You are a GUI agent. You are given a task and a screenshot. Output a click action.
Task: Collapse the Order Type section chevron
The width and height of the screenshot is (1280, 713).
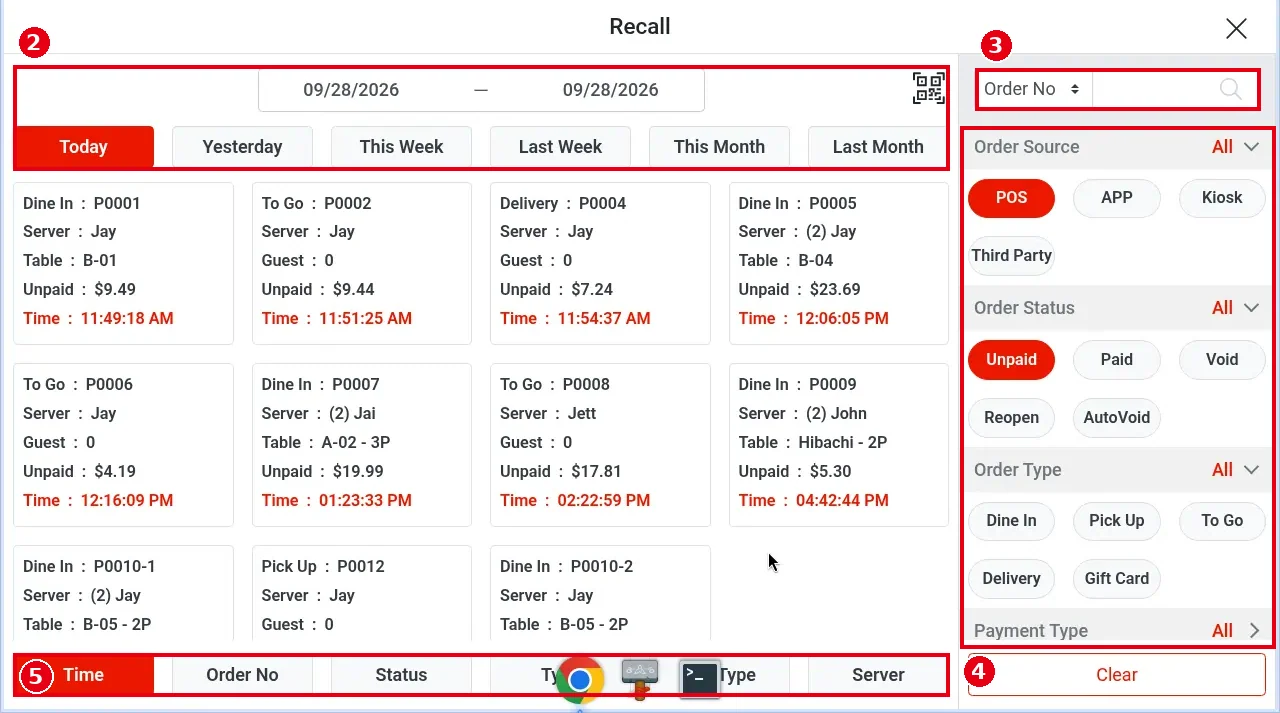coord(1251,470)
